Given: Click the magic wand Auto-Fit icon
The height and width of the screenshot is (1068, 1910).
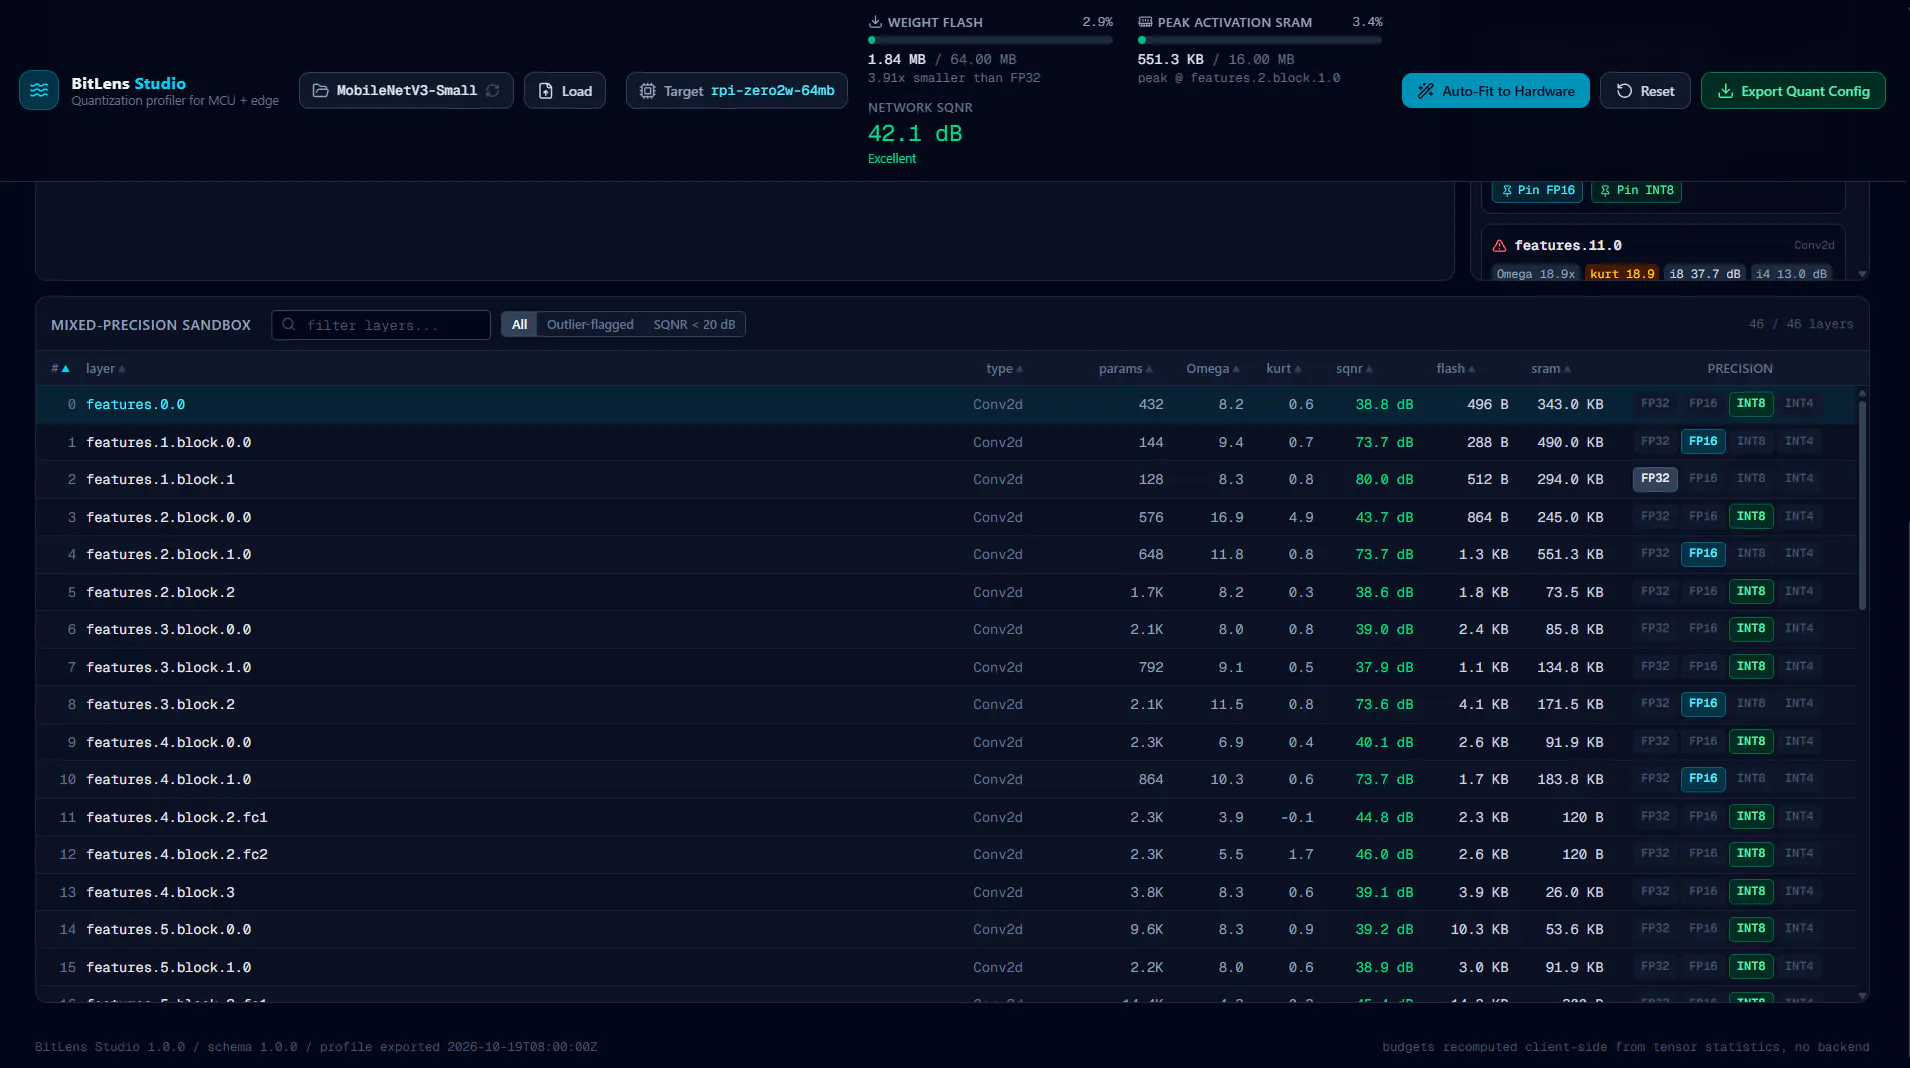Looking at the screenshot, I should click(x=1426, y=91).
